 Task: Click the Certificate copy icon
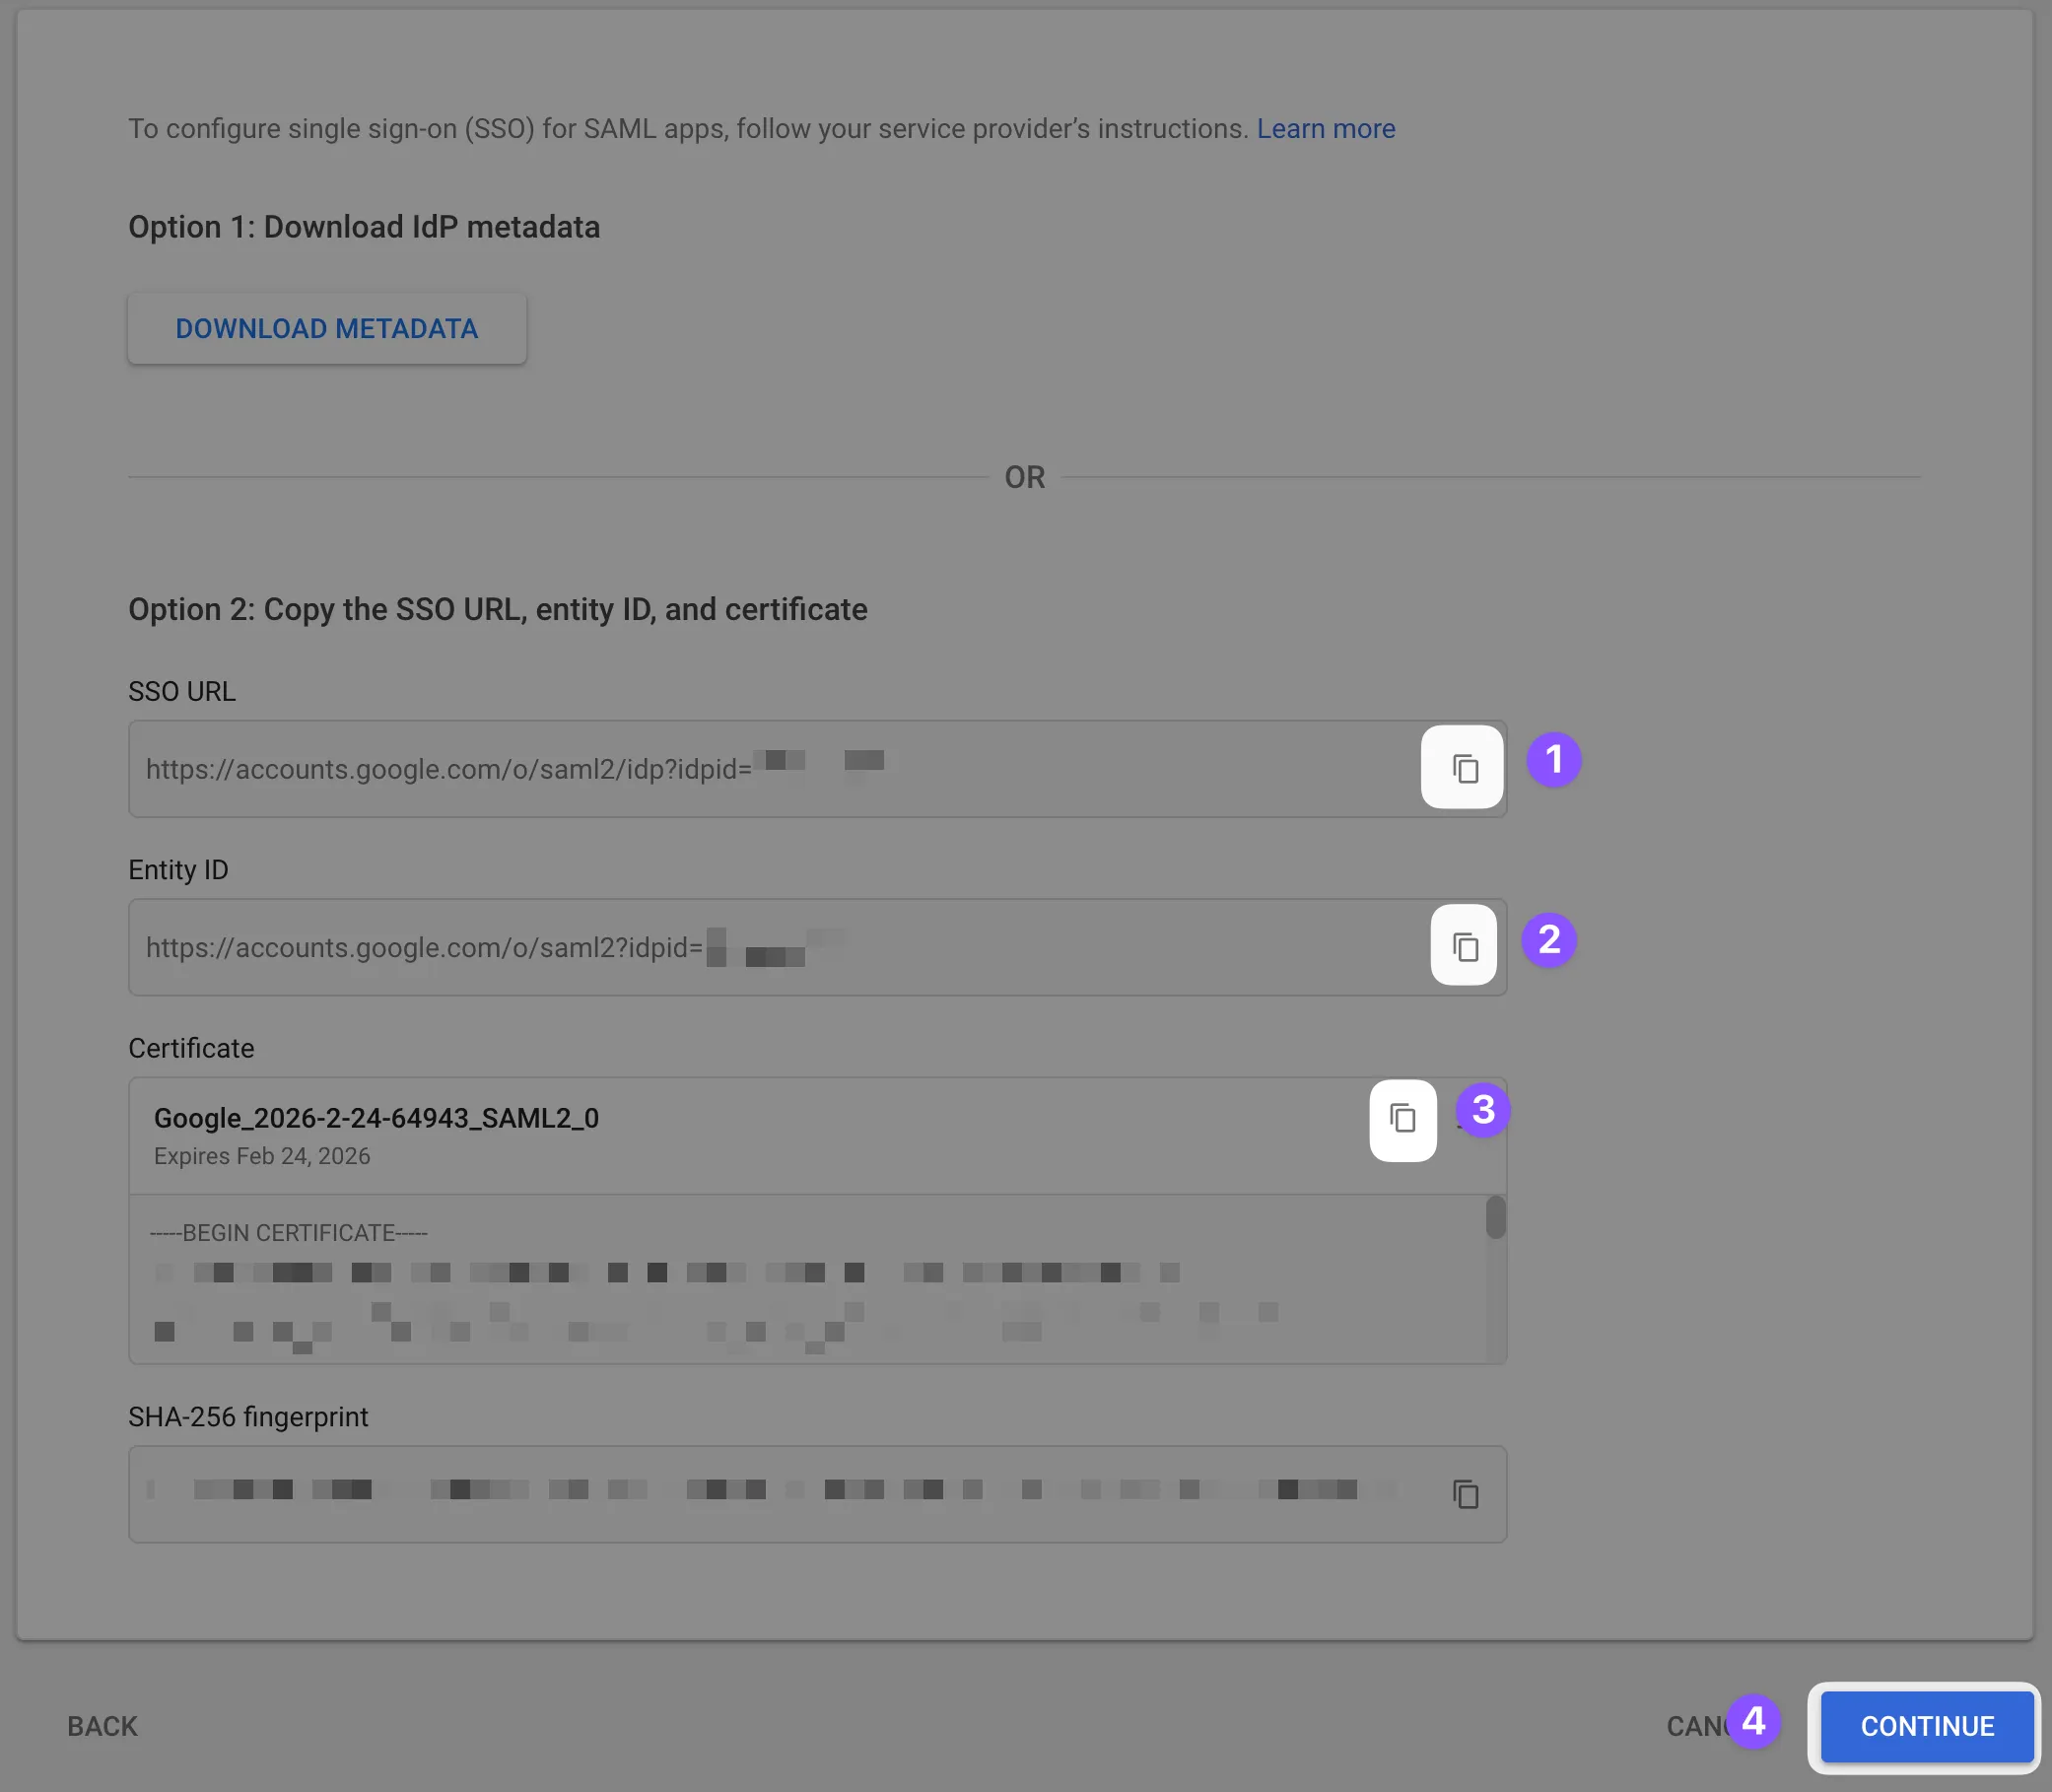1402,1117
